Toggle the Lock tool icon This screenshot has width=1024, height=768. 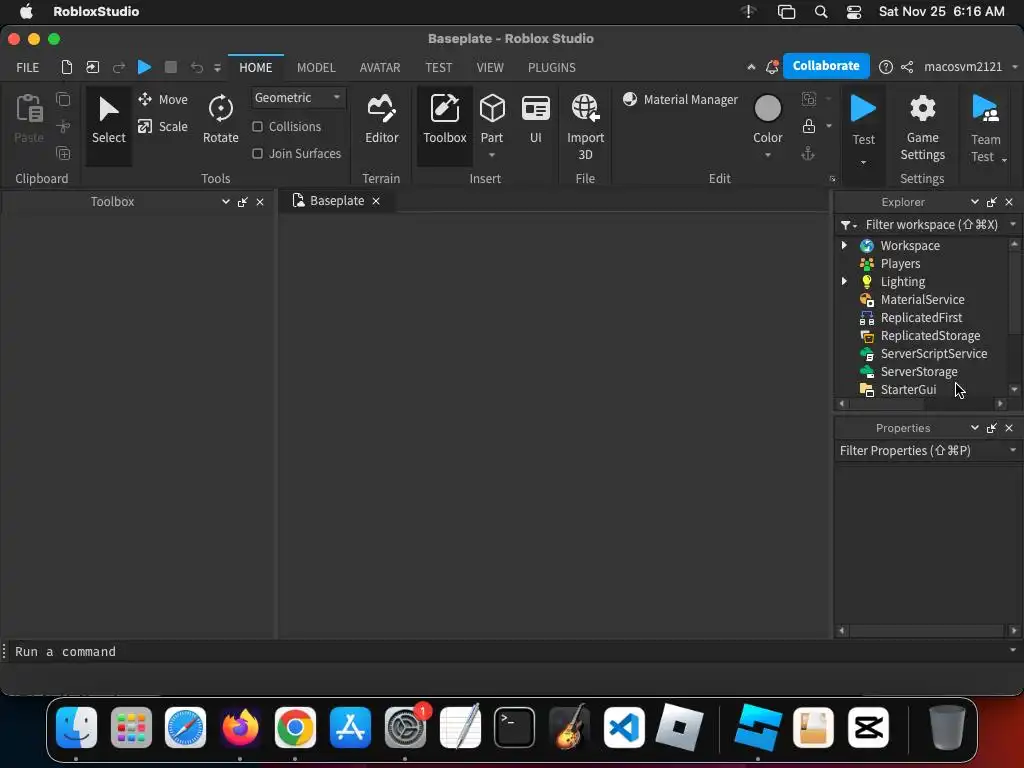[808, 126]
